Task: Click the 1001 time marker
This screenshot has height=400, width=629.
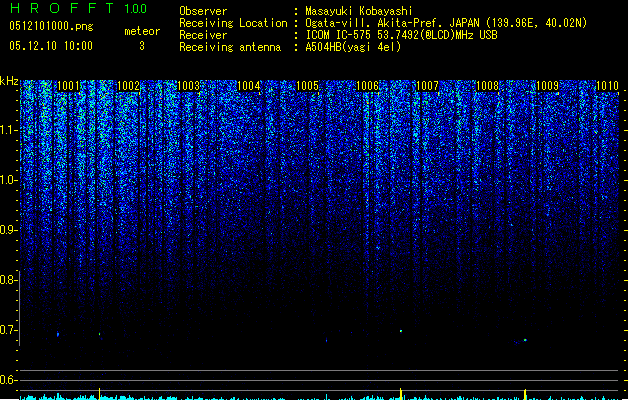Action: tap(69, 86)
